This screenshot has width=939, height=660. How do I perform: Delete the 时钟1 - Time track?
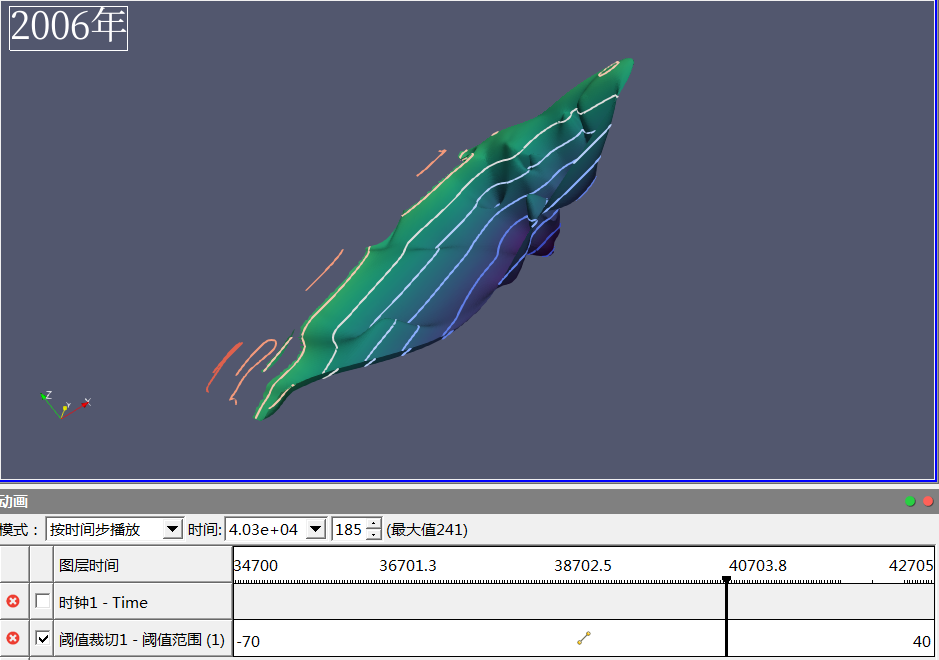(x=13, y=601)
